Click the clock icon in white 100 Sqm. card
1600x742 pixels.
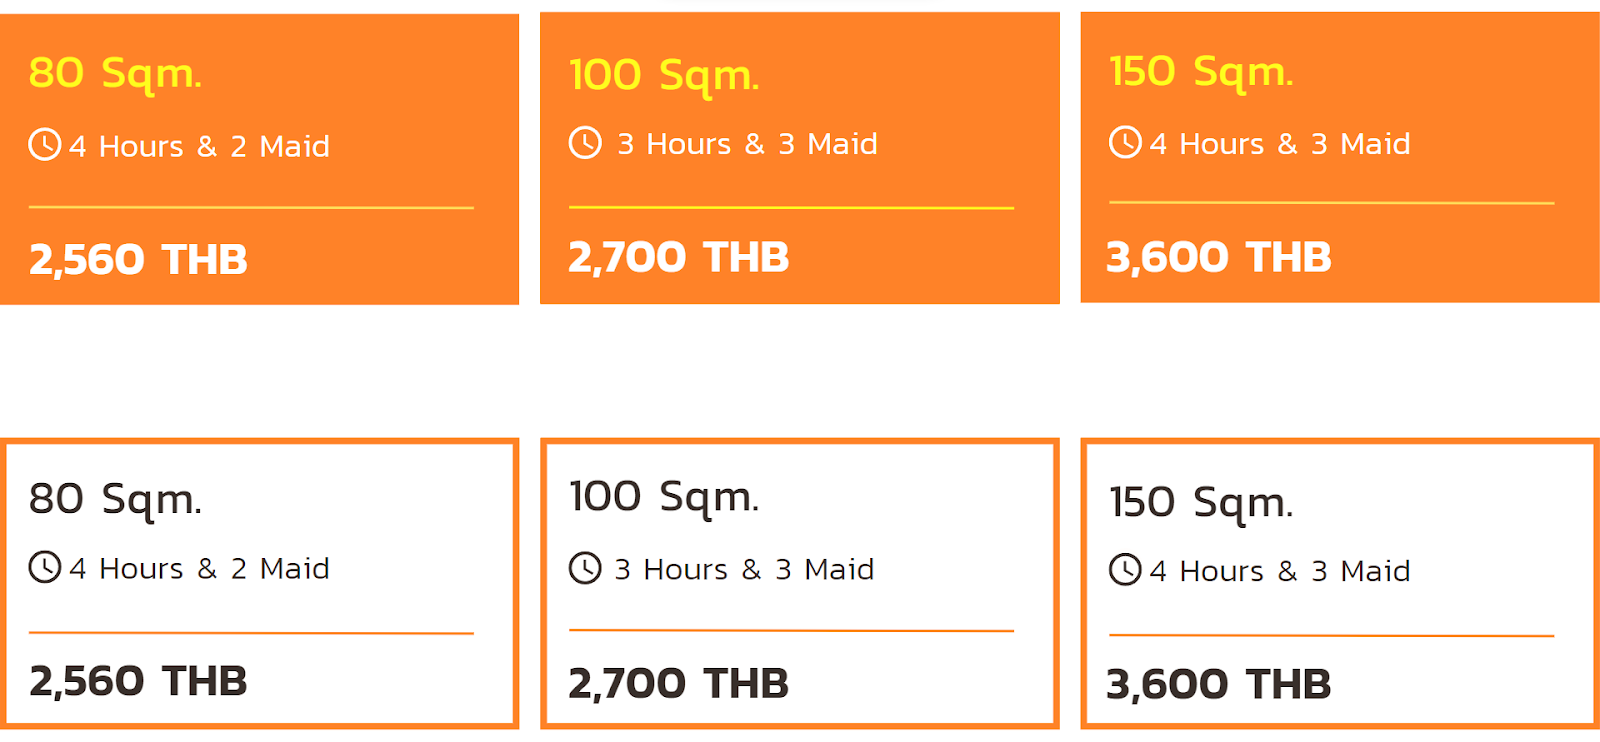[x=585, y=568]
